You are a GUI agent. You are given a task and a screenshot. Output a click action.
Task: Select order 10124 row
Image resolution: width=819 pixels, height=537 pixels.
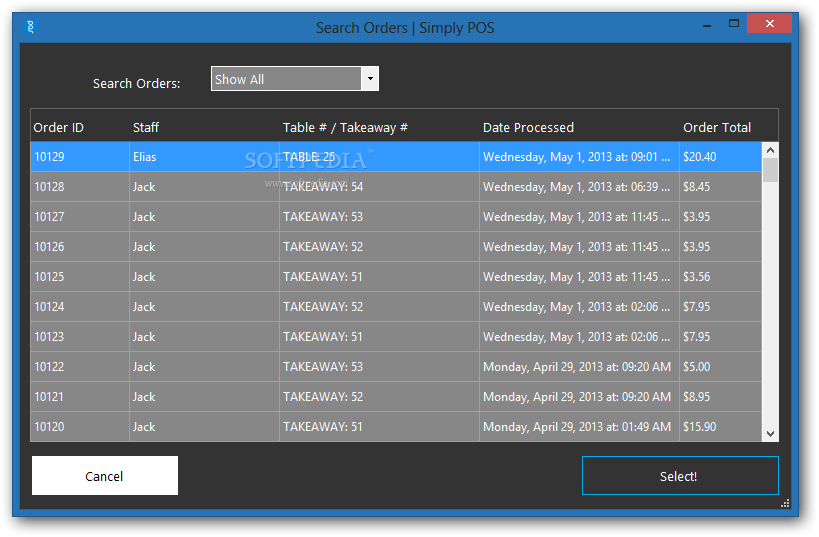[x=396, y=307]
